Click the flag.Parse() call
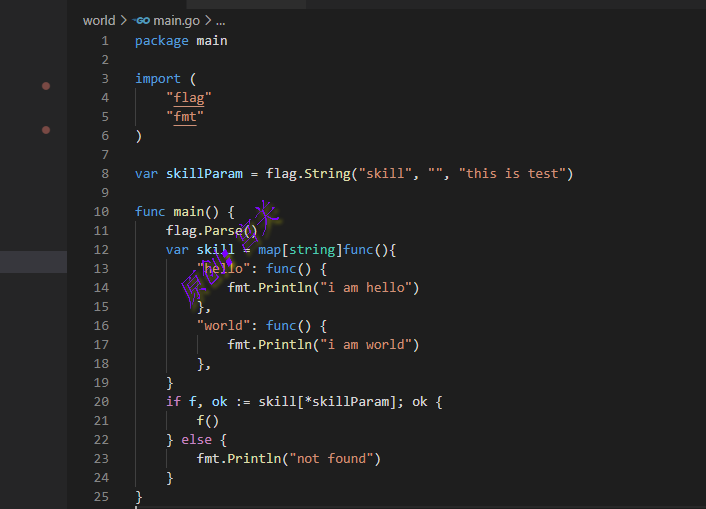The width and height of the screenshot is (706, 509). 211,231
